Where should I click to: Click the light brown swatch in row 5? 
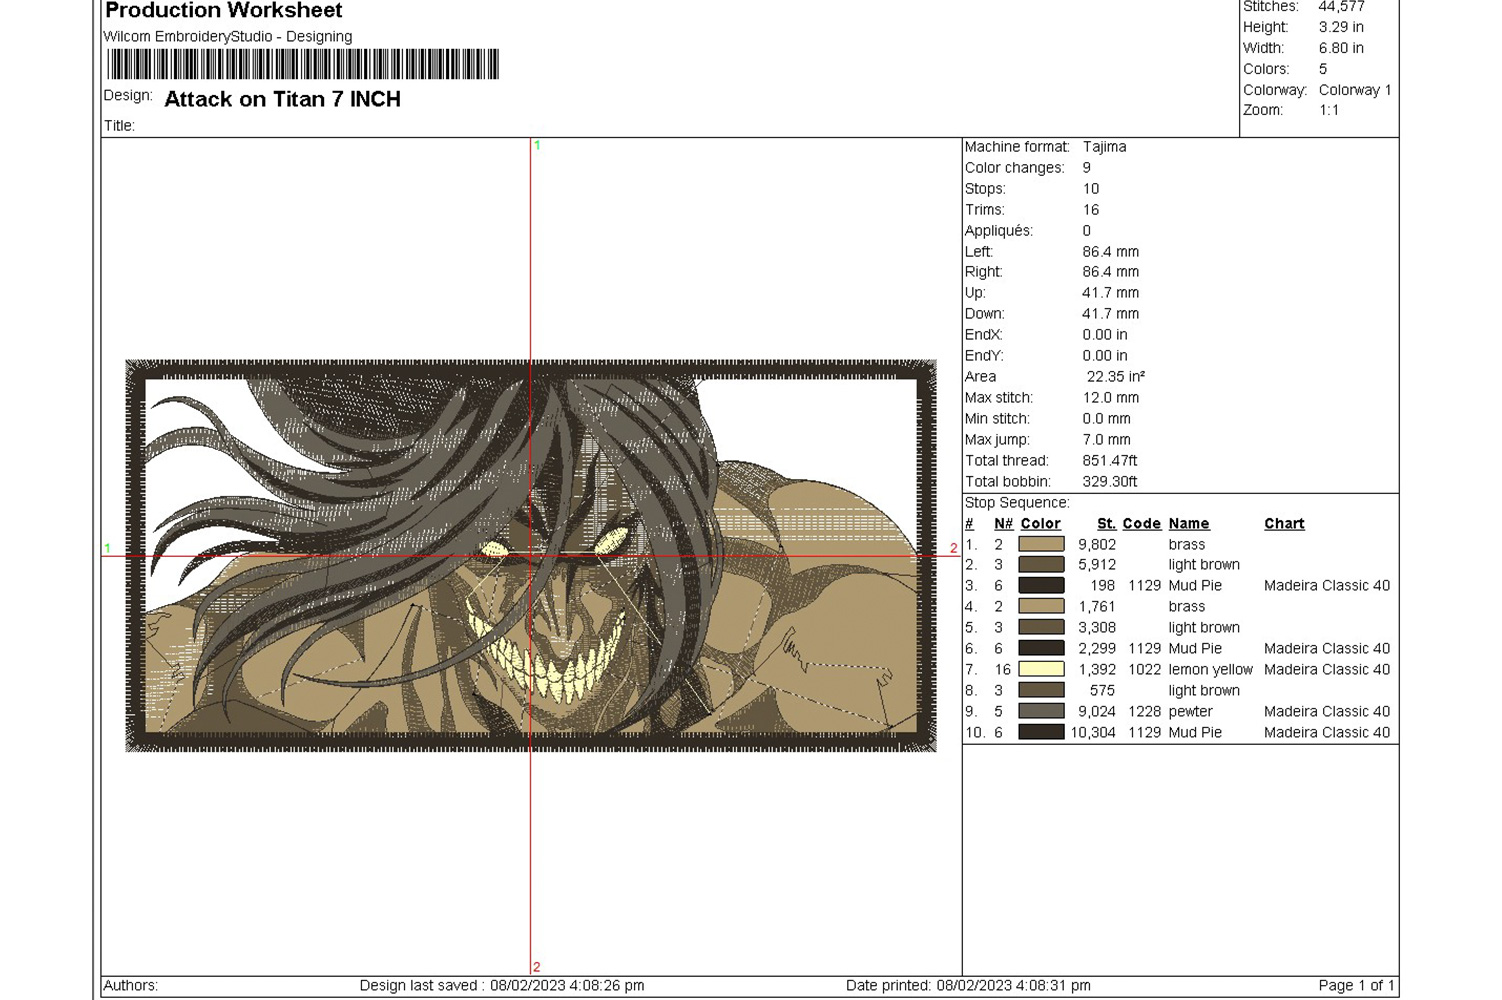point(1041,627)
